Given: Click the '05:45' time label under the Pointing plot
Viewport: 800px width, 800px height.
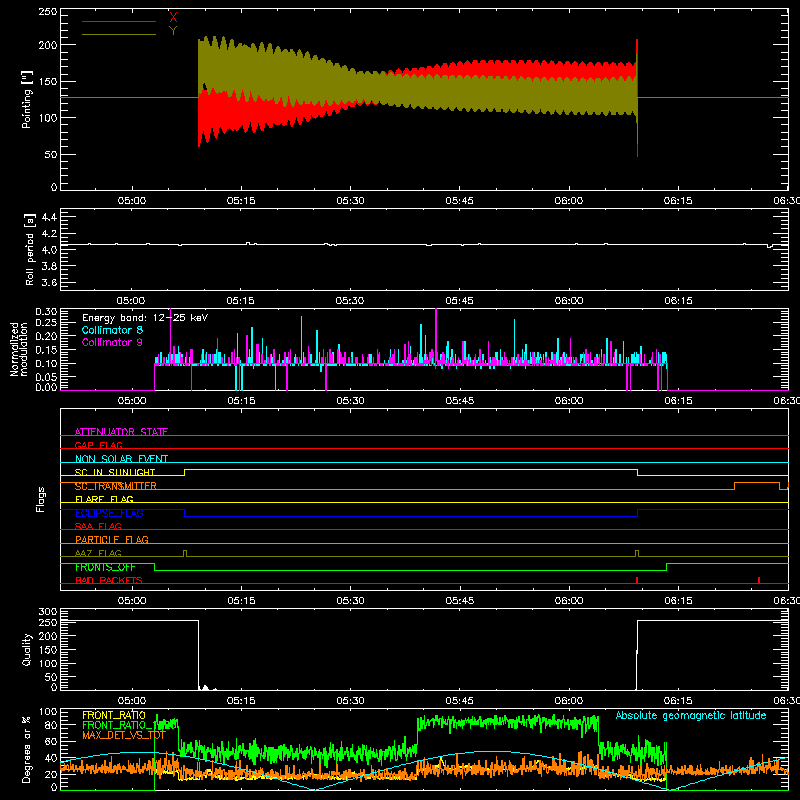Looking at the screenshot, I should coord(459,201).
